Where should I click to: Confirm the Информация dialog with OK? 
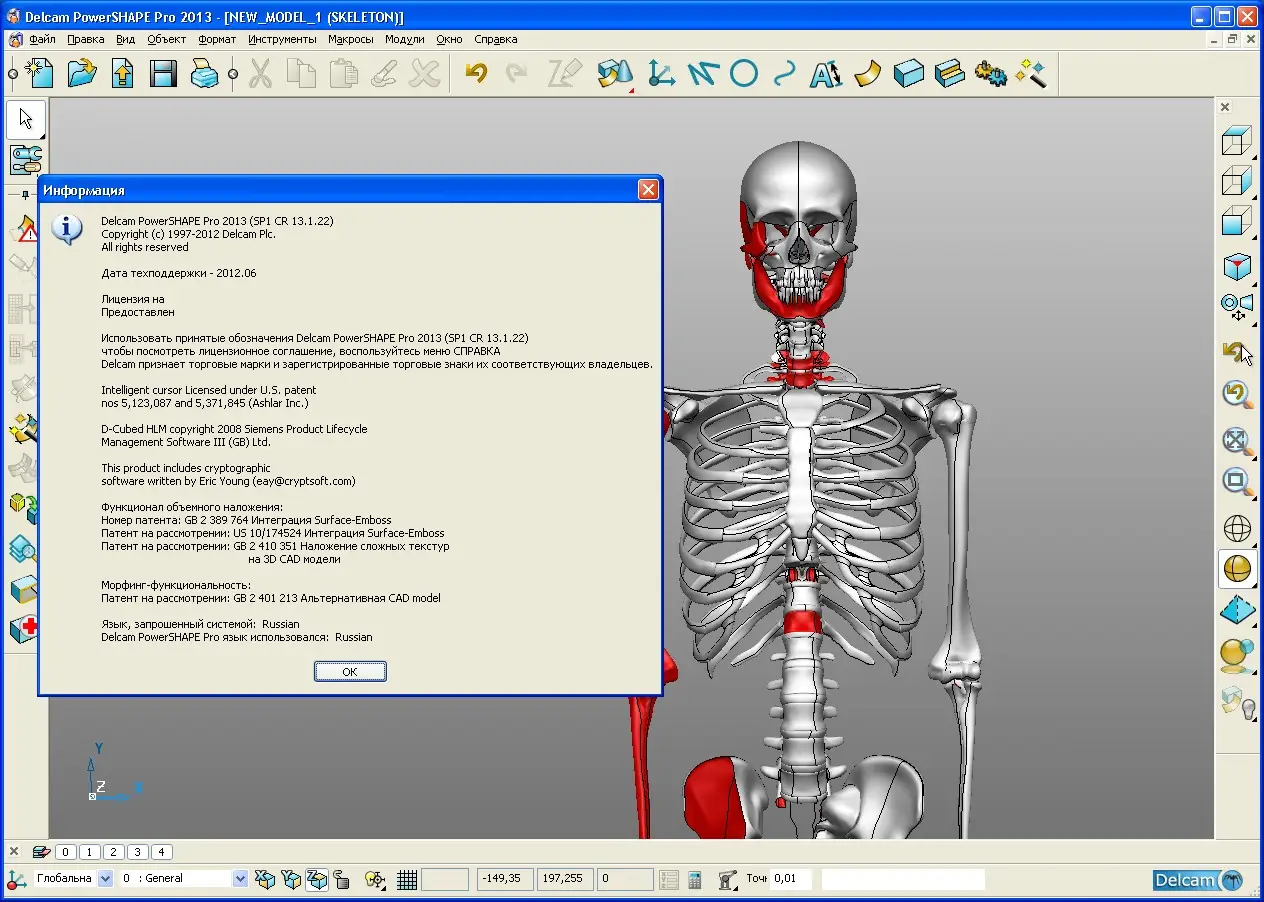[x=350, y=672]
